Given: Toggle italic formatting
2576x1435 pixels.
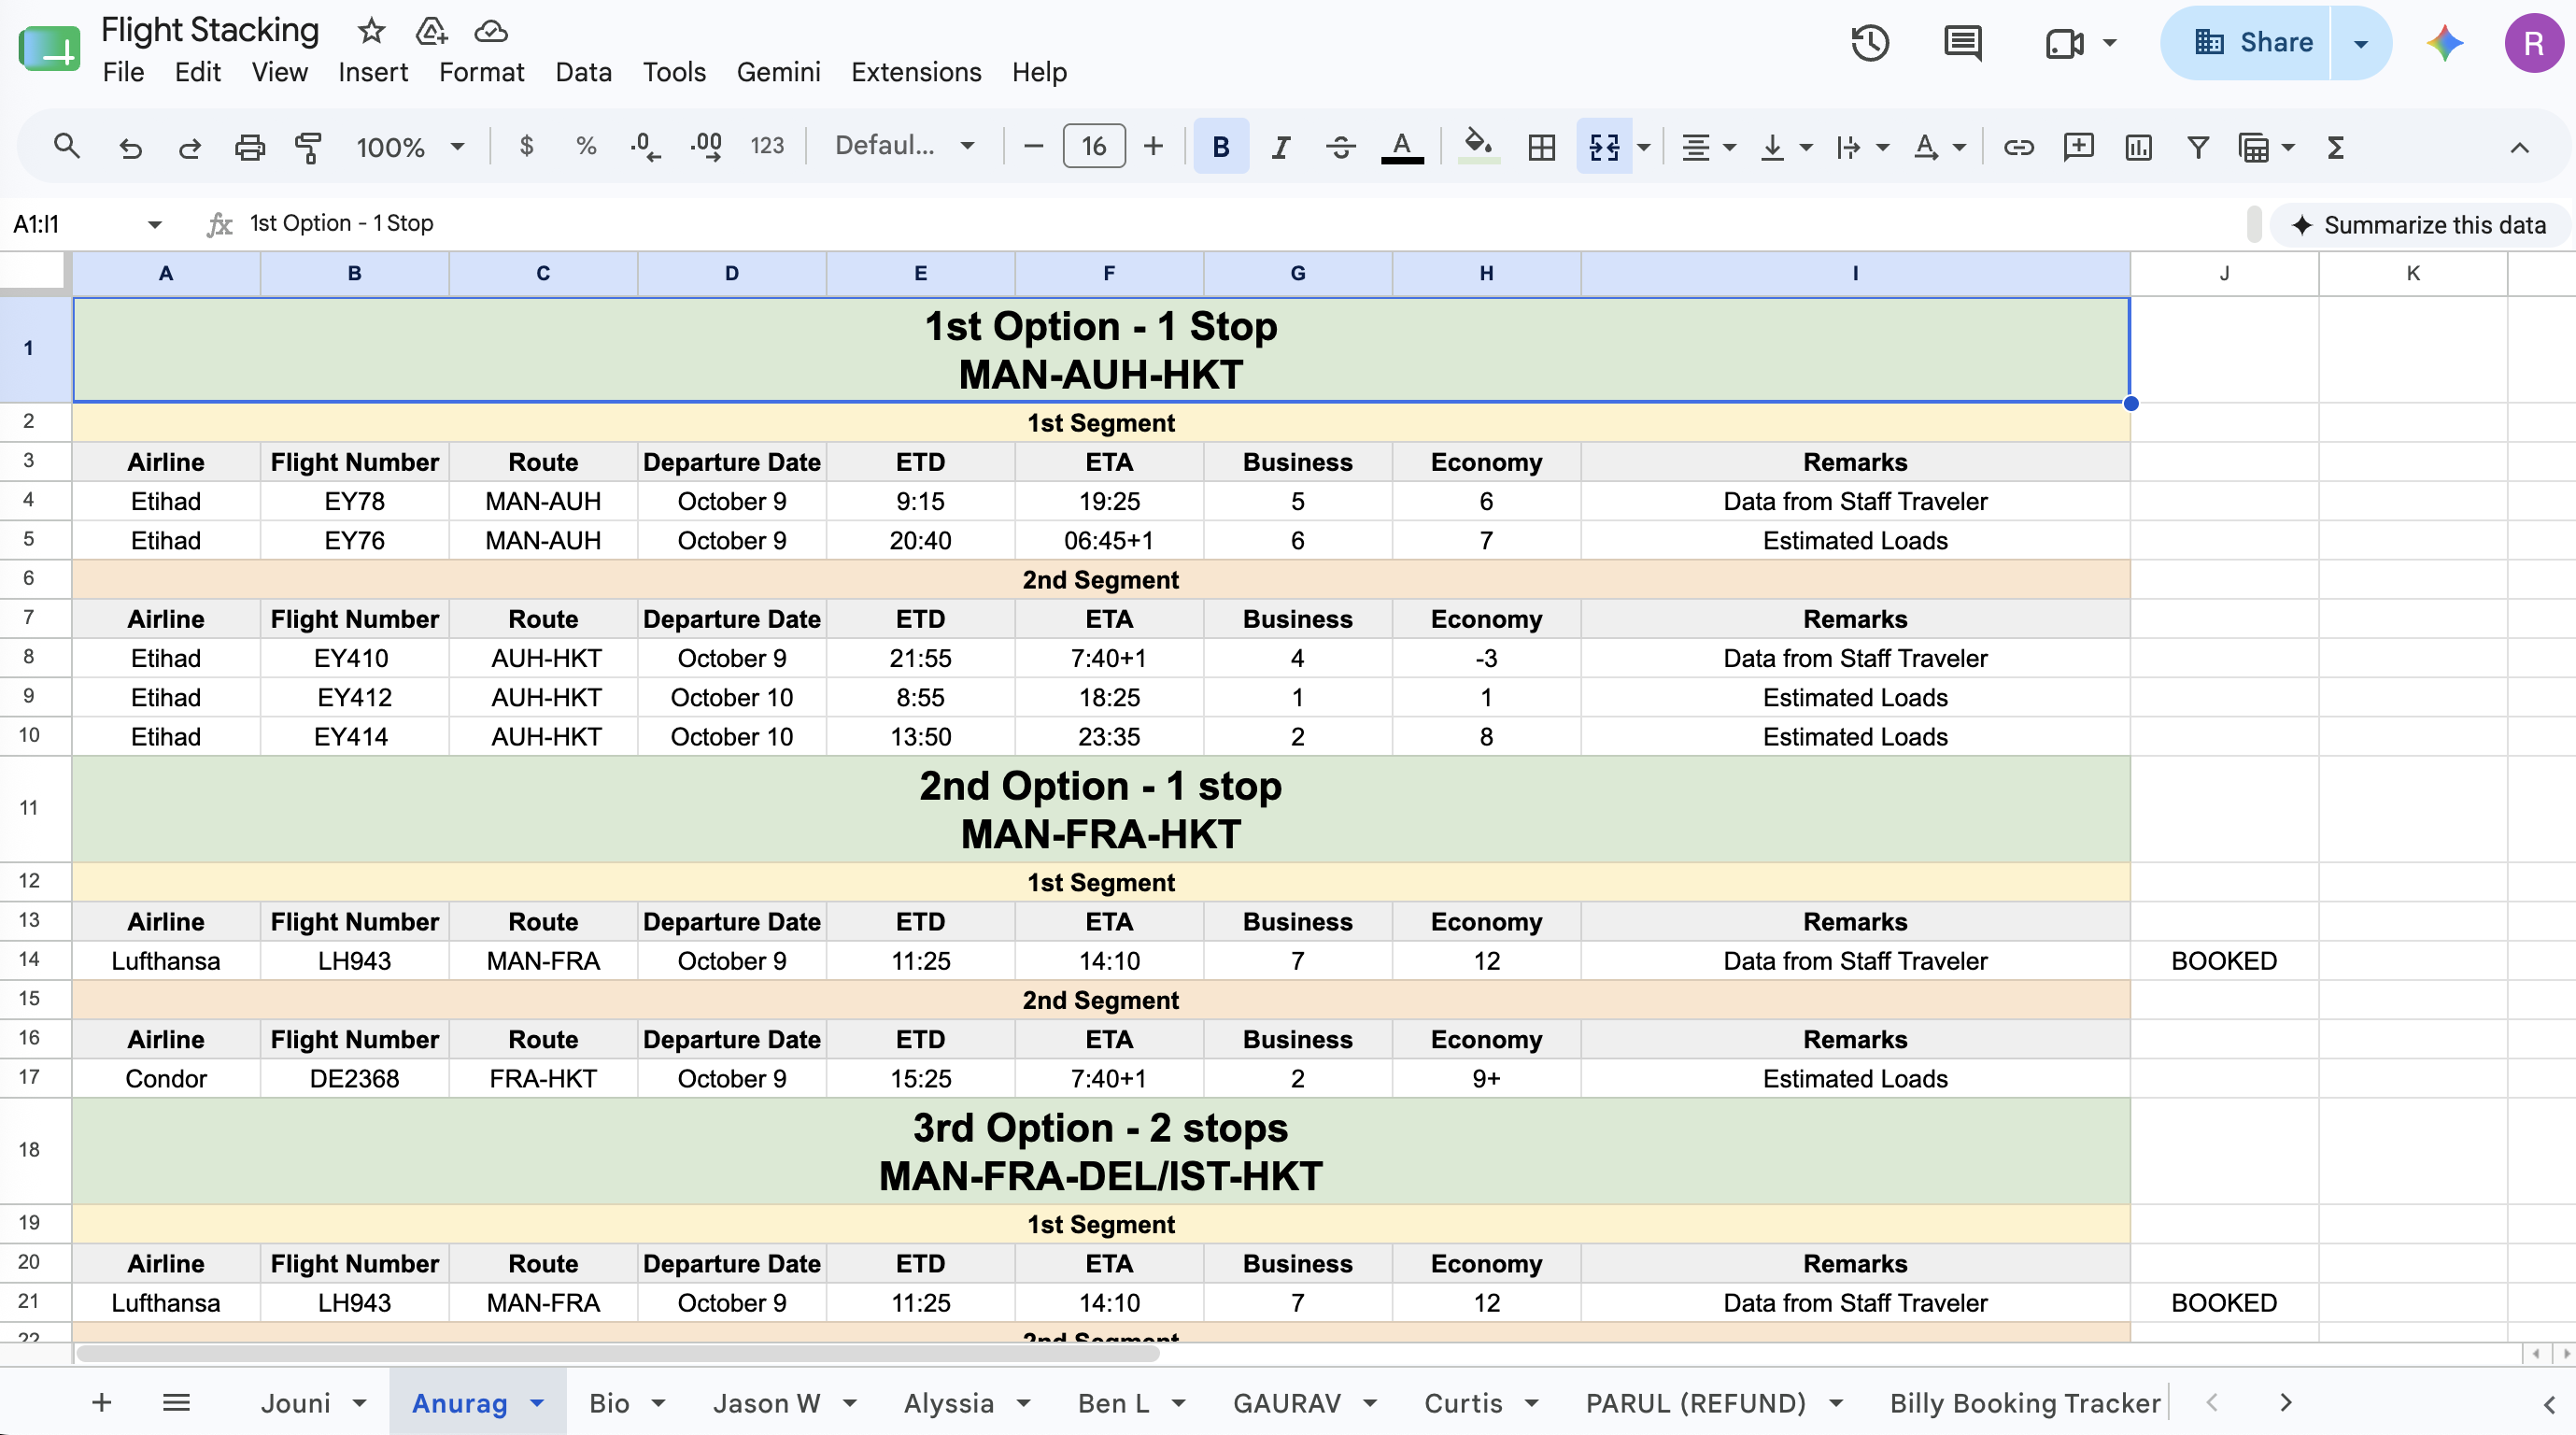Looking at the screenshot, I should click(x=1280, y=147).
